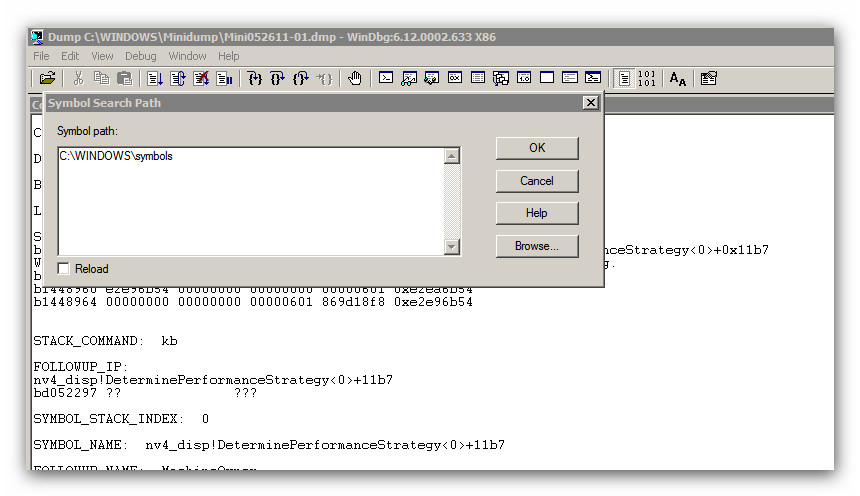This screenshot has height=496, width=860.
Task: Click OK in Symbol Search Path dialog
Action: click(x=537, y=148)
